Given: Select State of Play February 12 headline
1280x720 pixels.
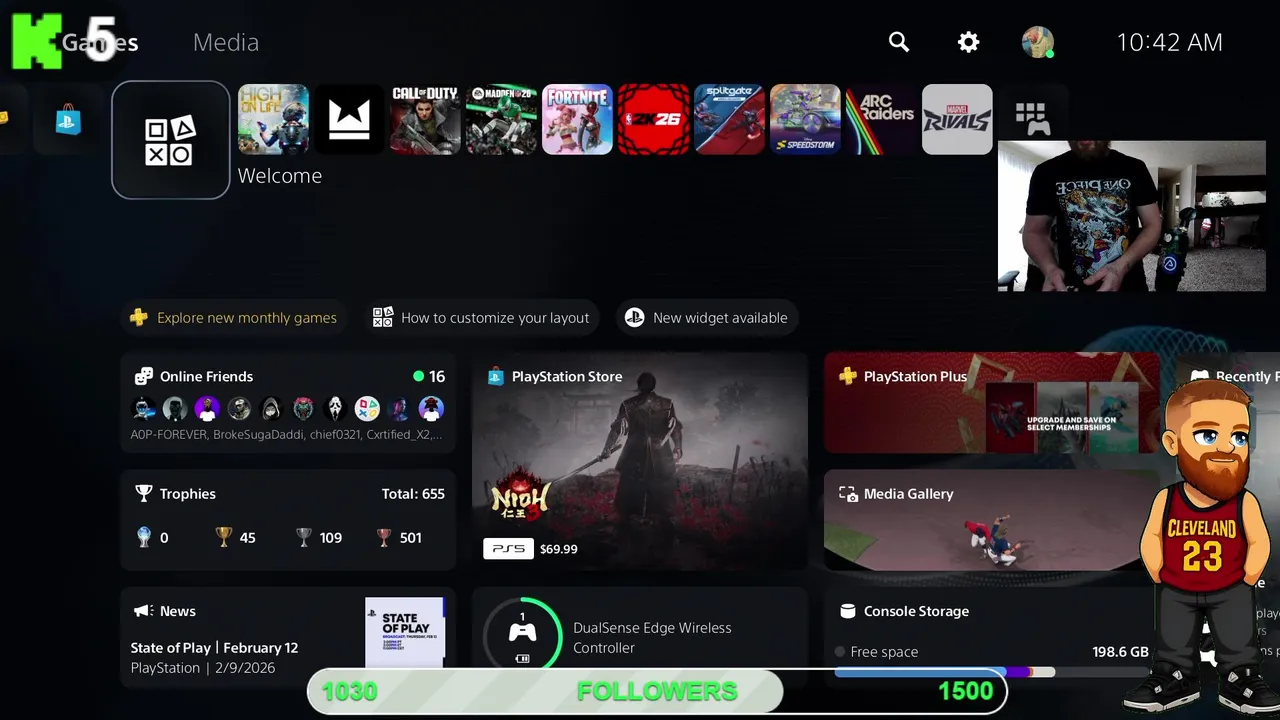Looking at the screenshot, I should [214, 648].
